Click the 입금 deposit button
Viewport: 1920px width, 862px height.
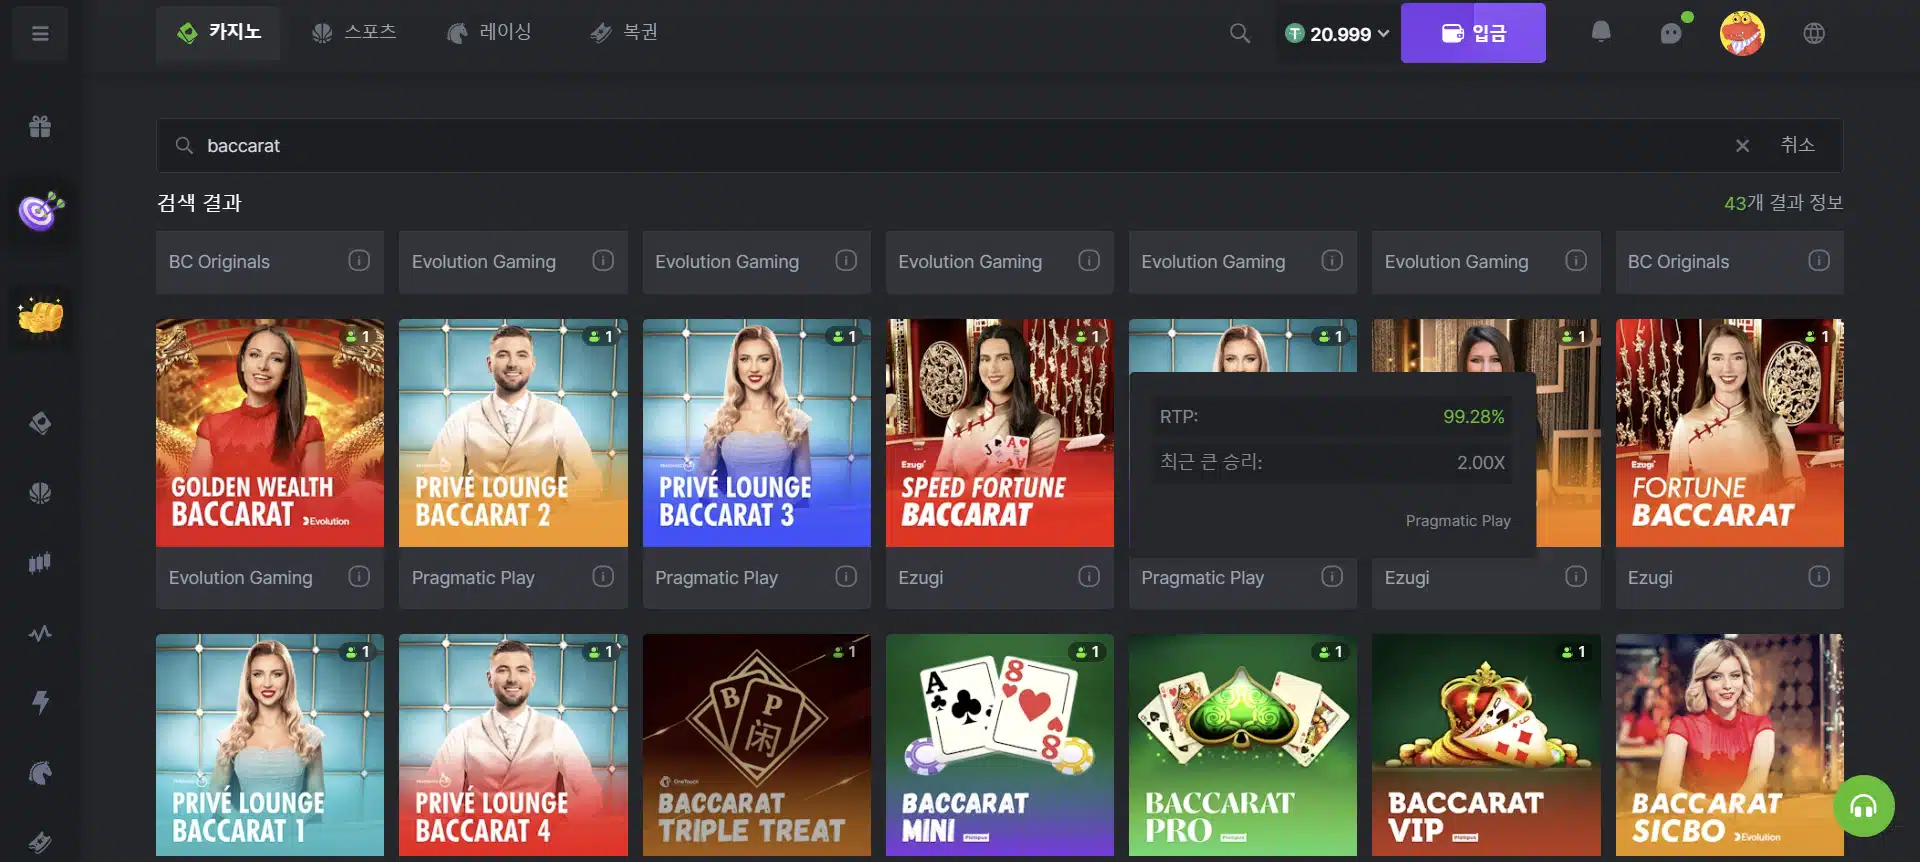tap(1473, 33)
